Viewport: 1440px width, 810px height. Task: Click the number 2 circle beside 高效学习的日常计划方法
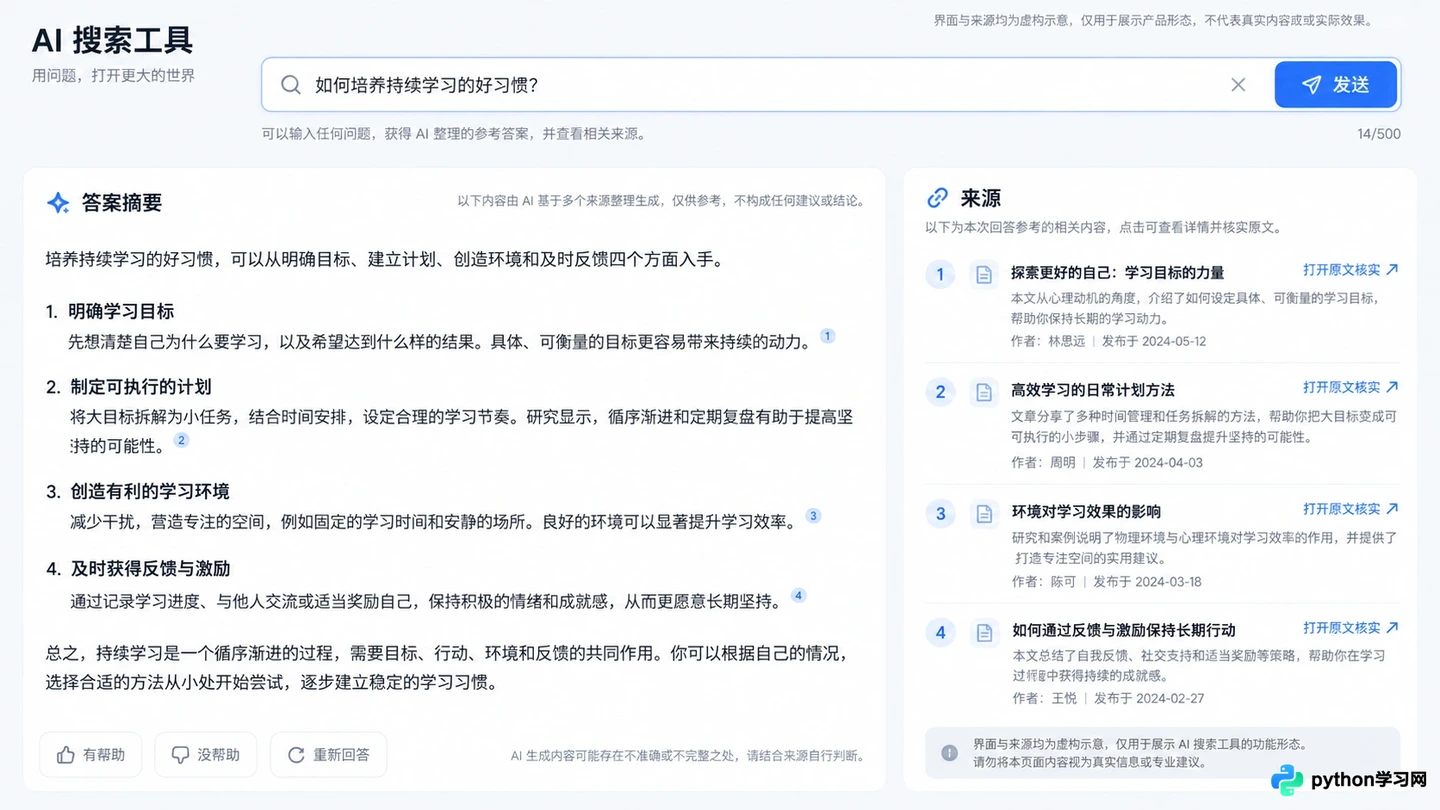point(940,392)
